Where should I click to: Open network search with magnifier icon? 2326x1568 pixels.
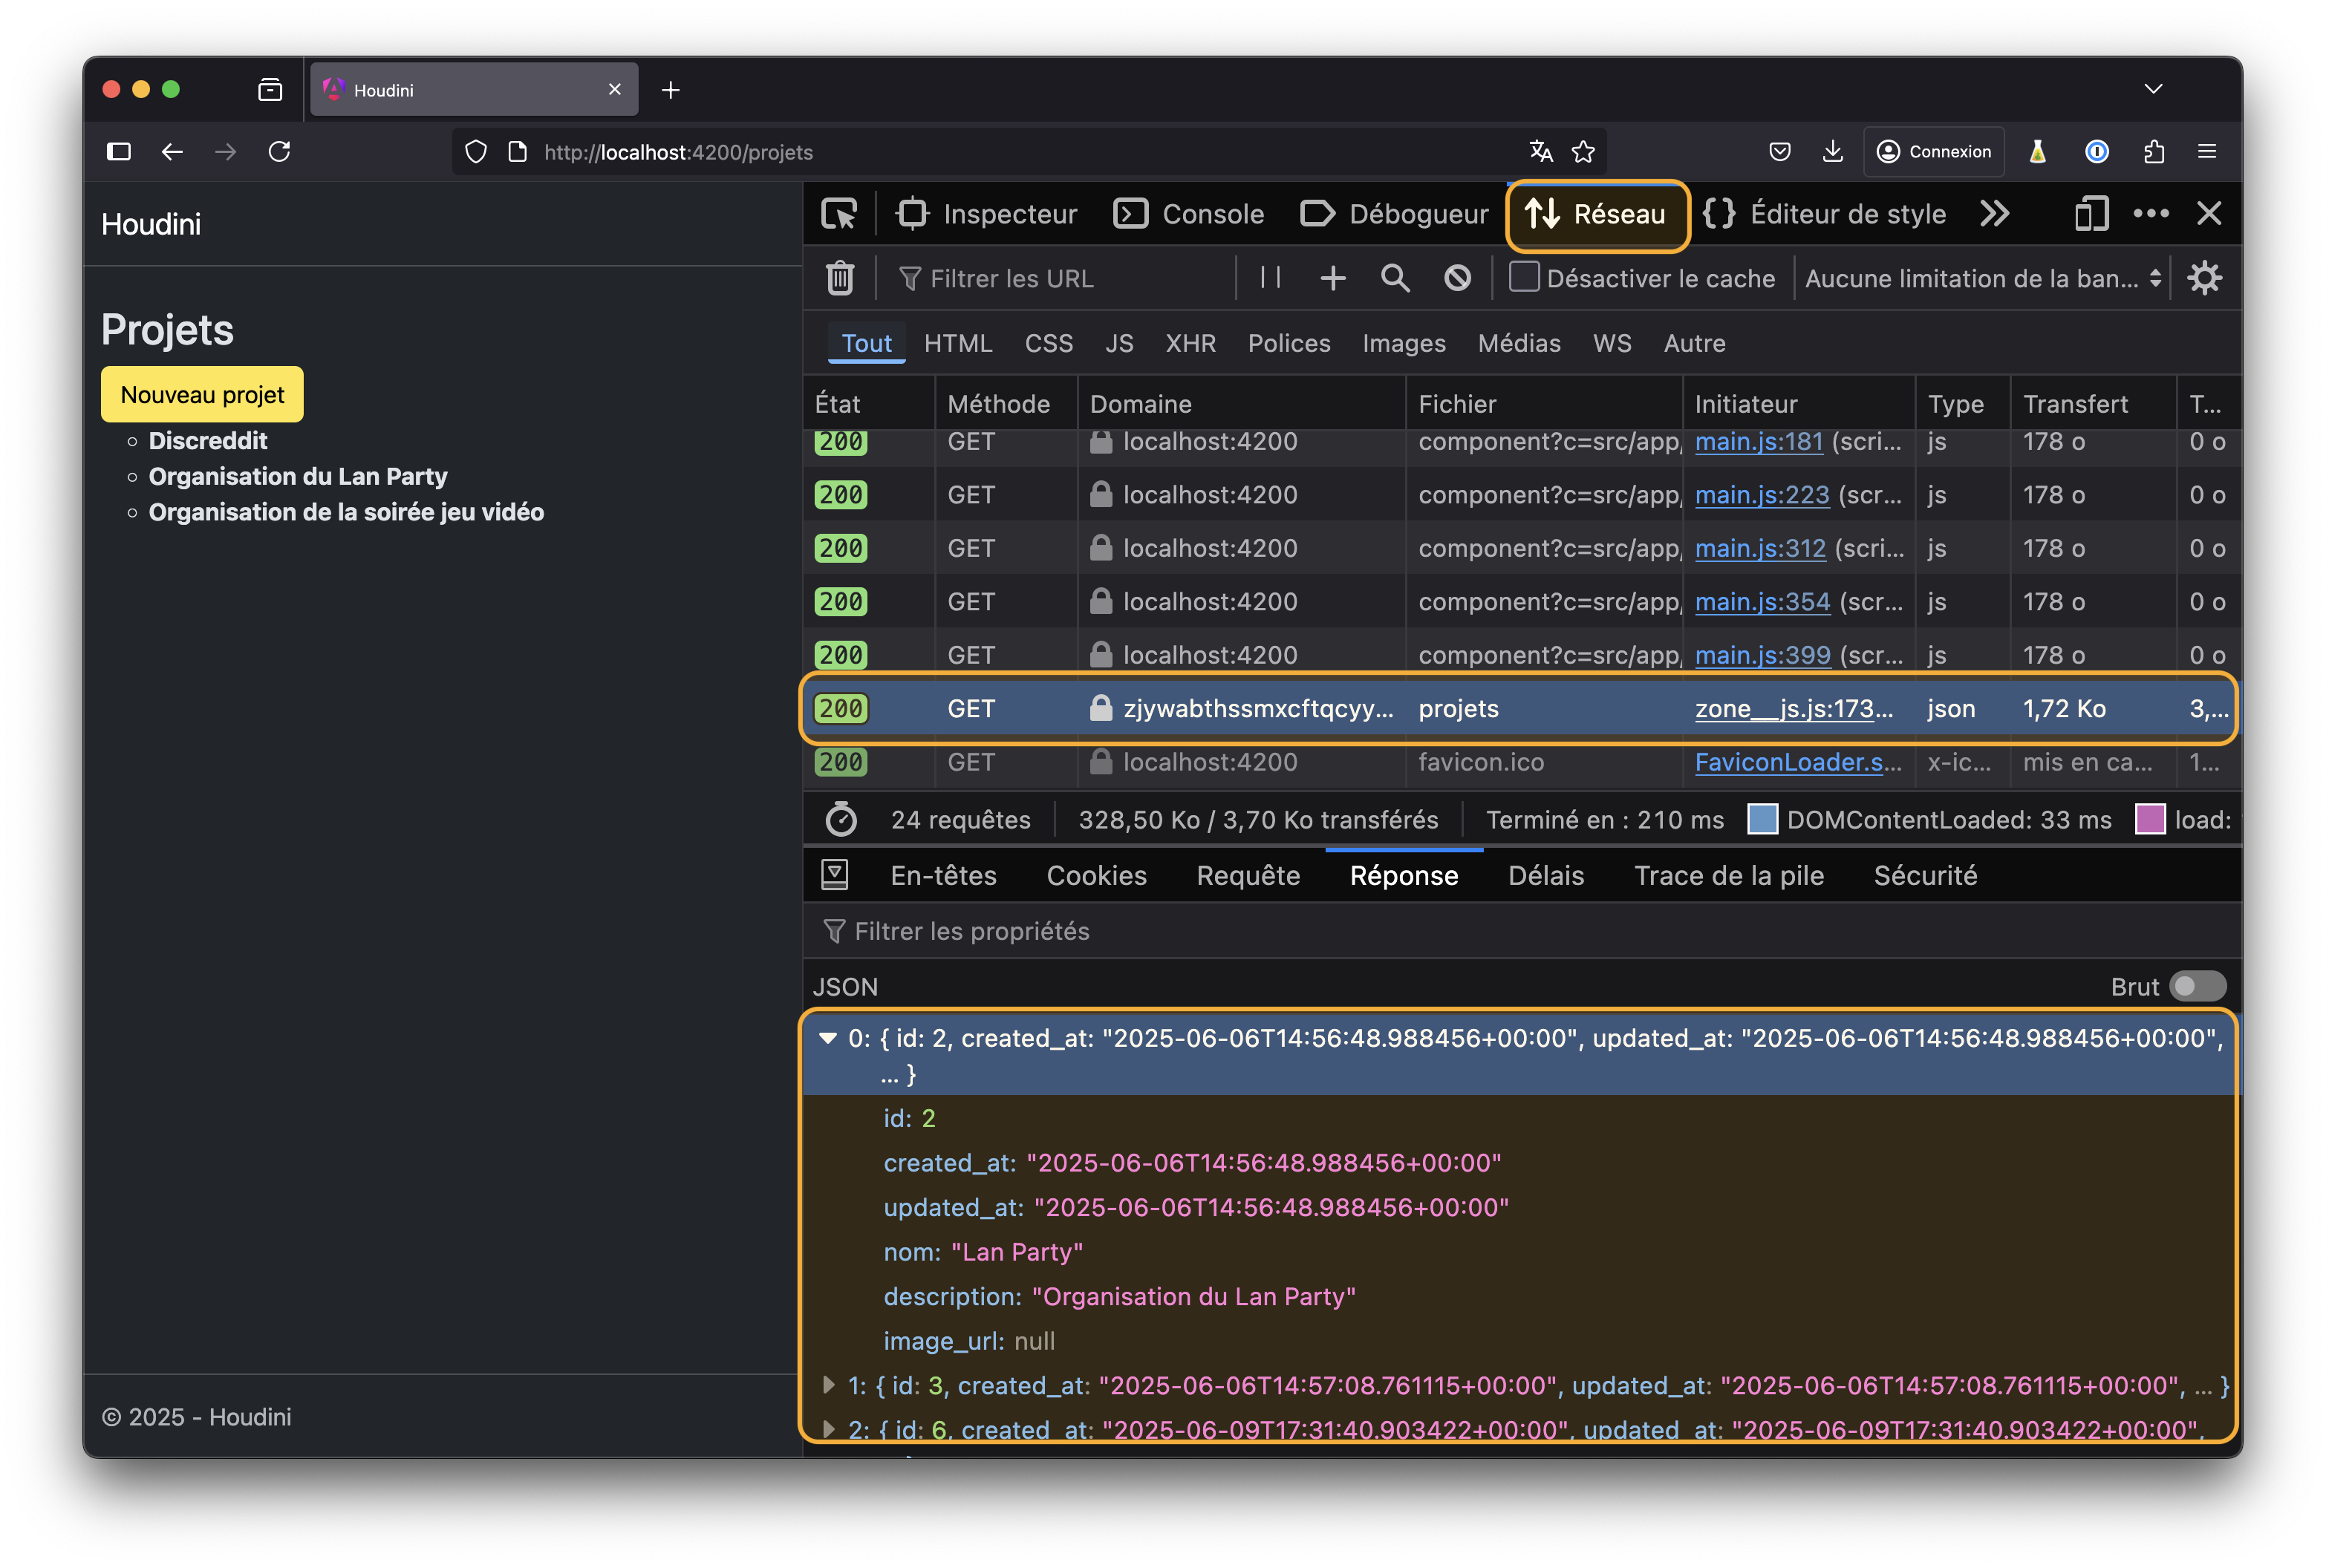pyautogui.click(x=1395, y=278)
